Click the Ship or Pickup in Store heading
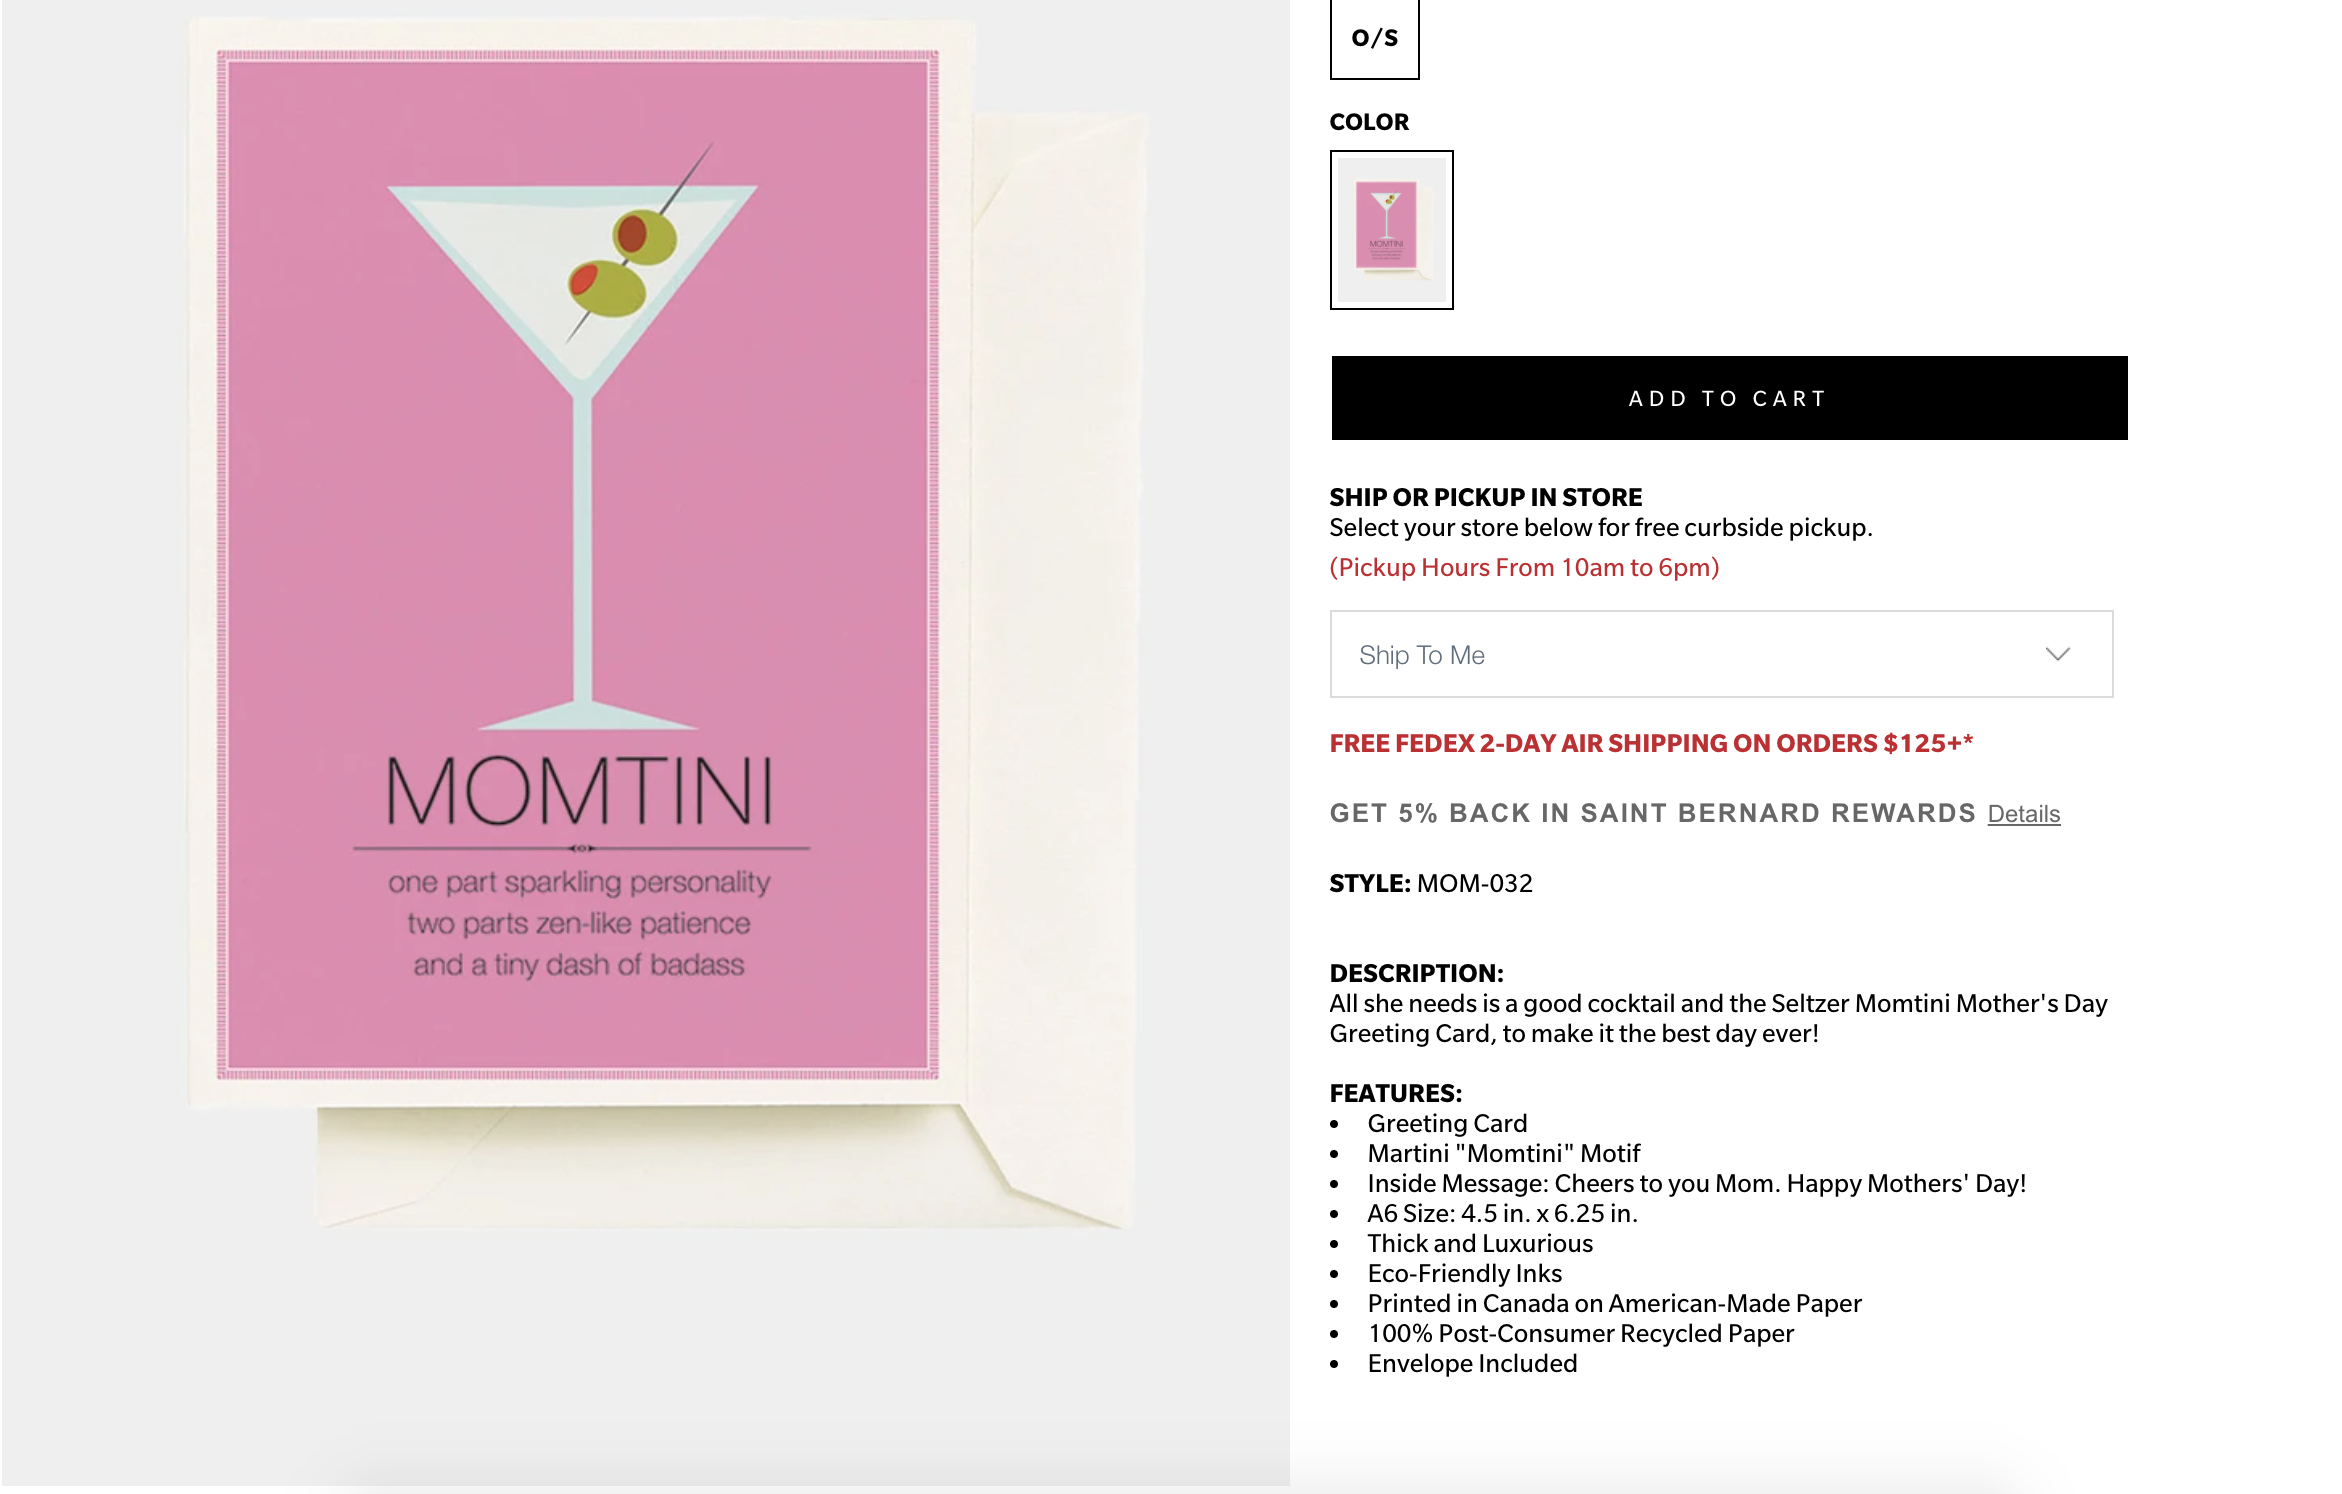 (x=1485, y=497)
